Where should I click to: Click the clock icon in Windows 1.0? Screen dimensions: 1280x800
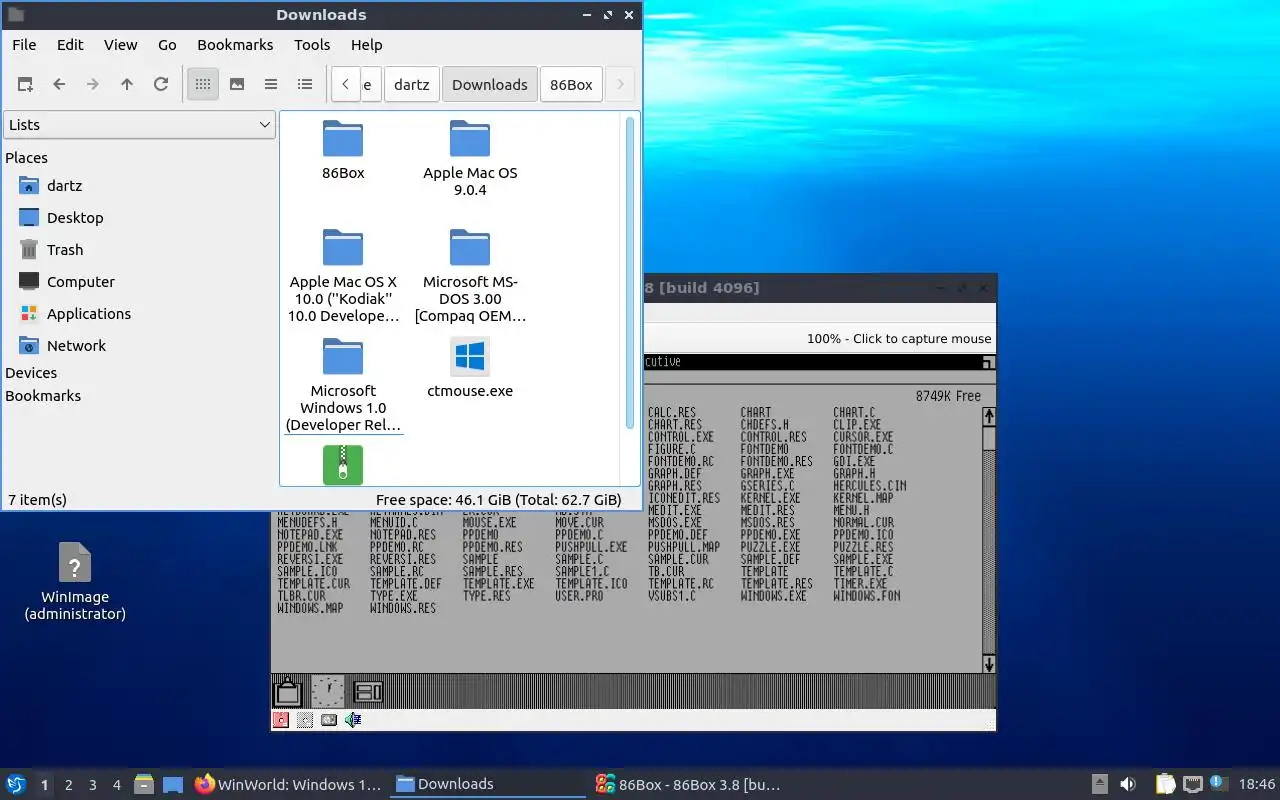(x=327, y=691)
